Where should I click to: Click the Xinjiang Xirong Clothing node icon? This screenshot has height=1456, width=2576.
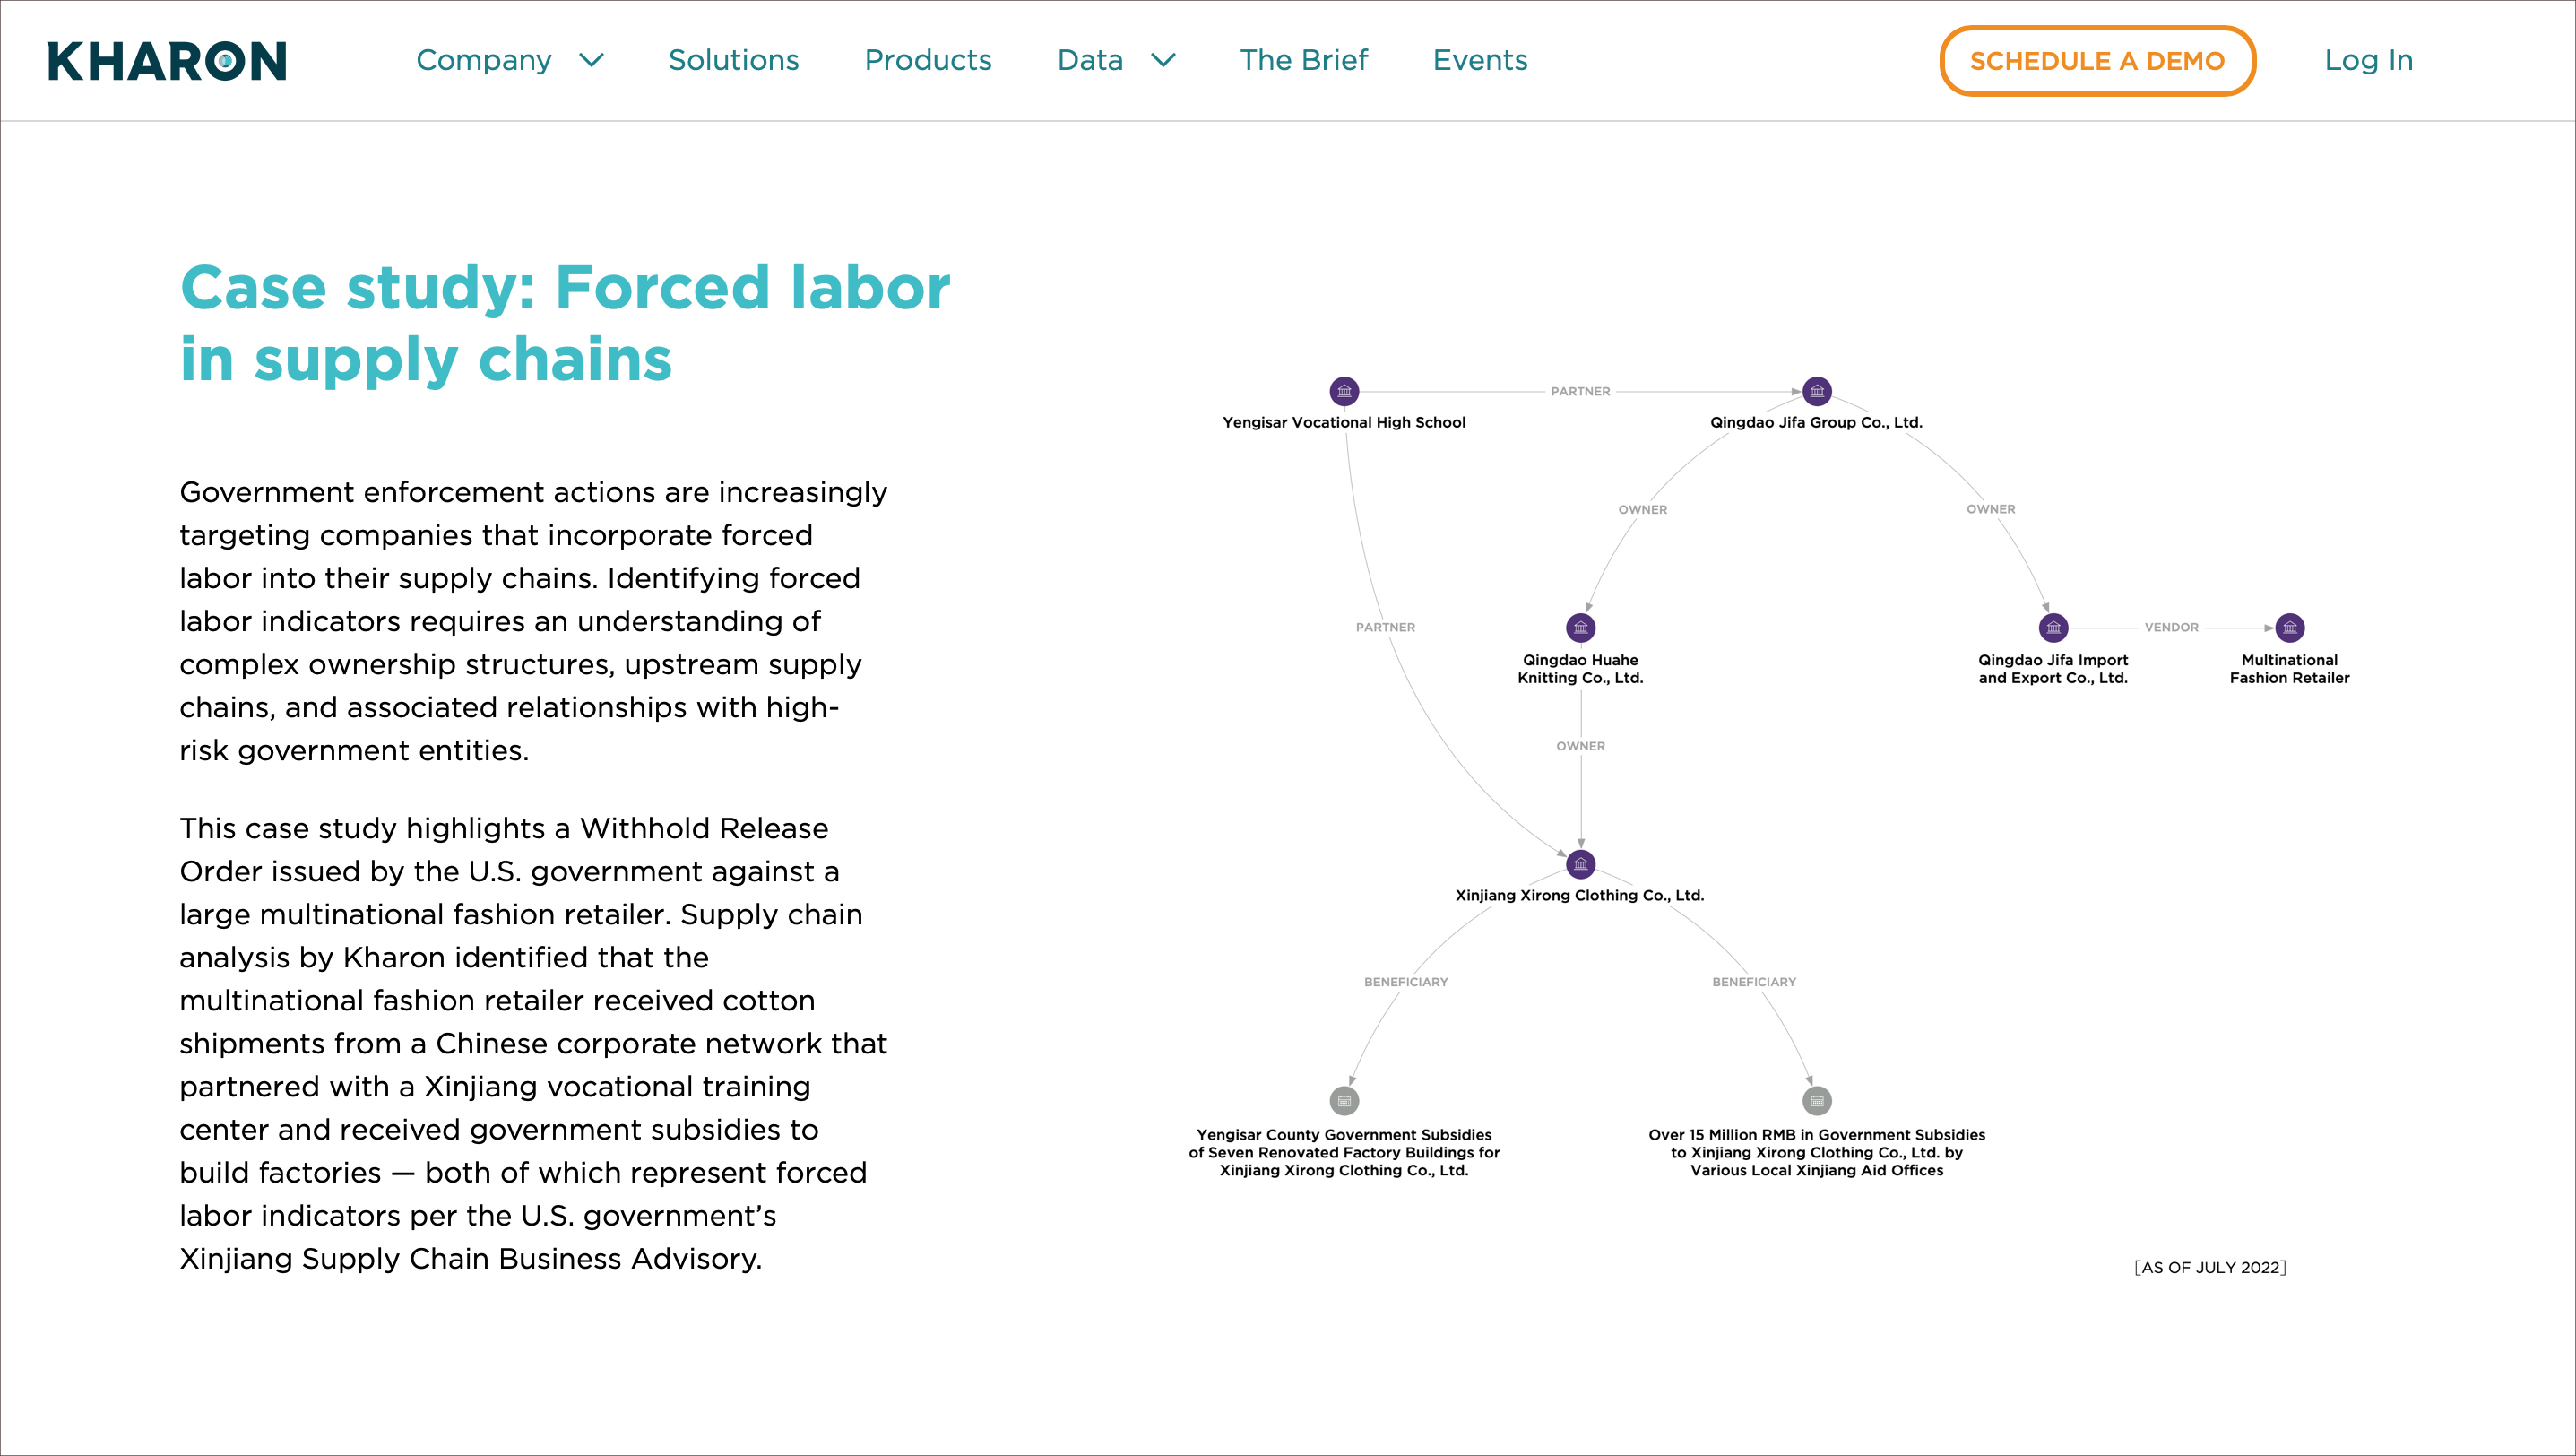[1580, 864]
